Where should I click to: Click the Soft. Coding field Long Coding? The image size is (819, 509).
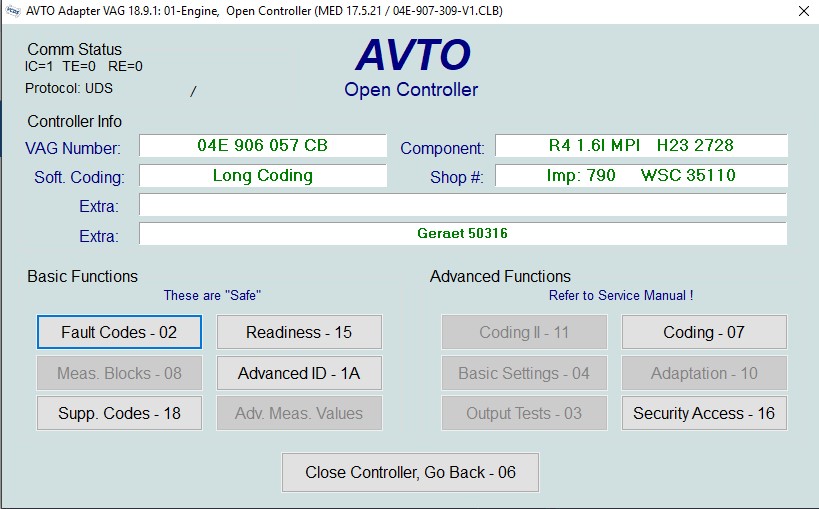(x=263, y=176)
